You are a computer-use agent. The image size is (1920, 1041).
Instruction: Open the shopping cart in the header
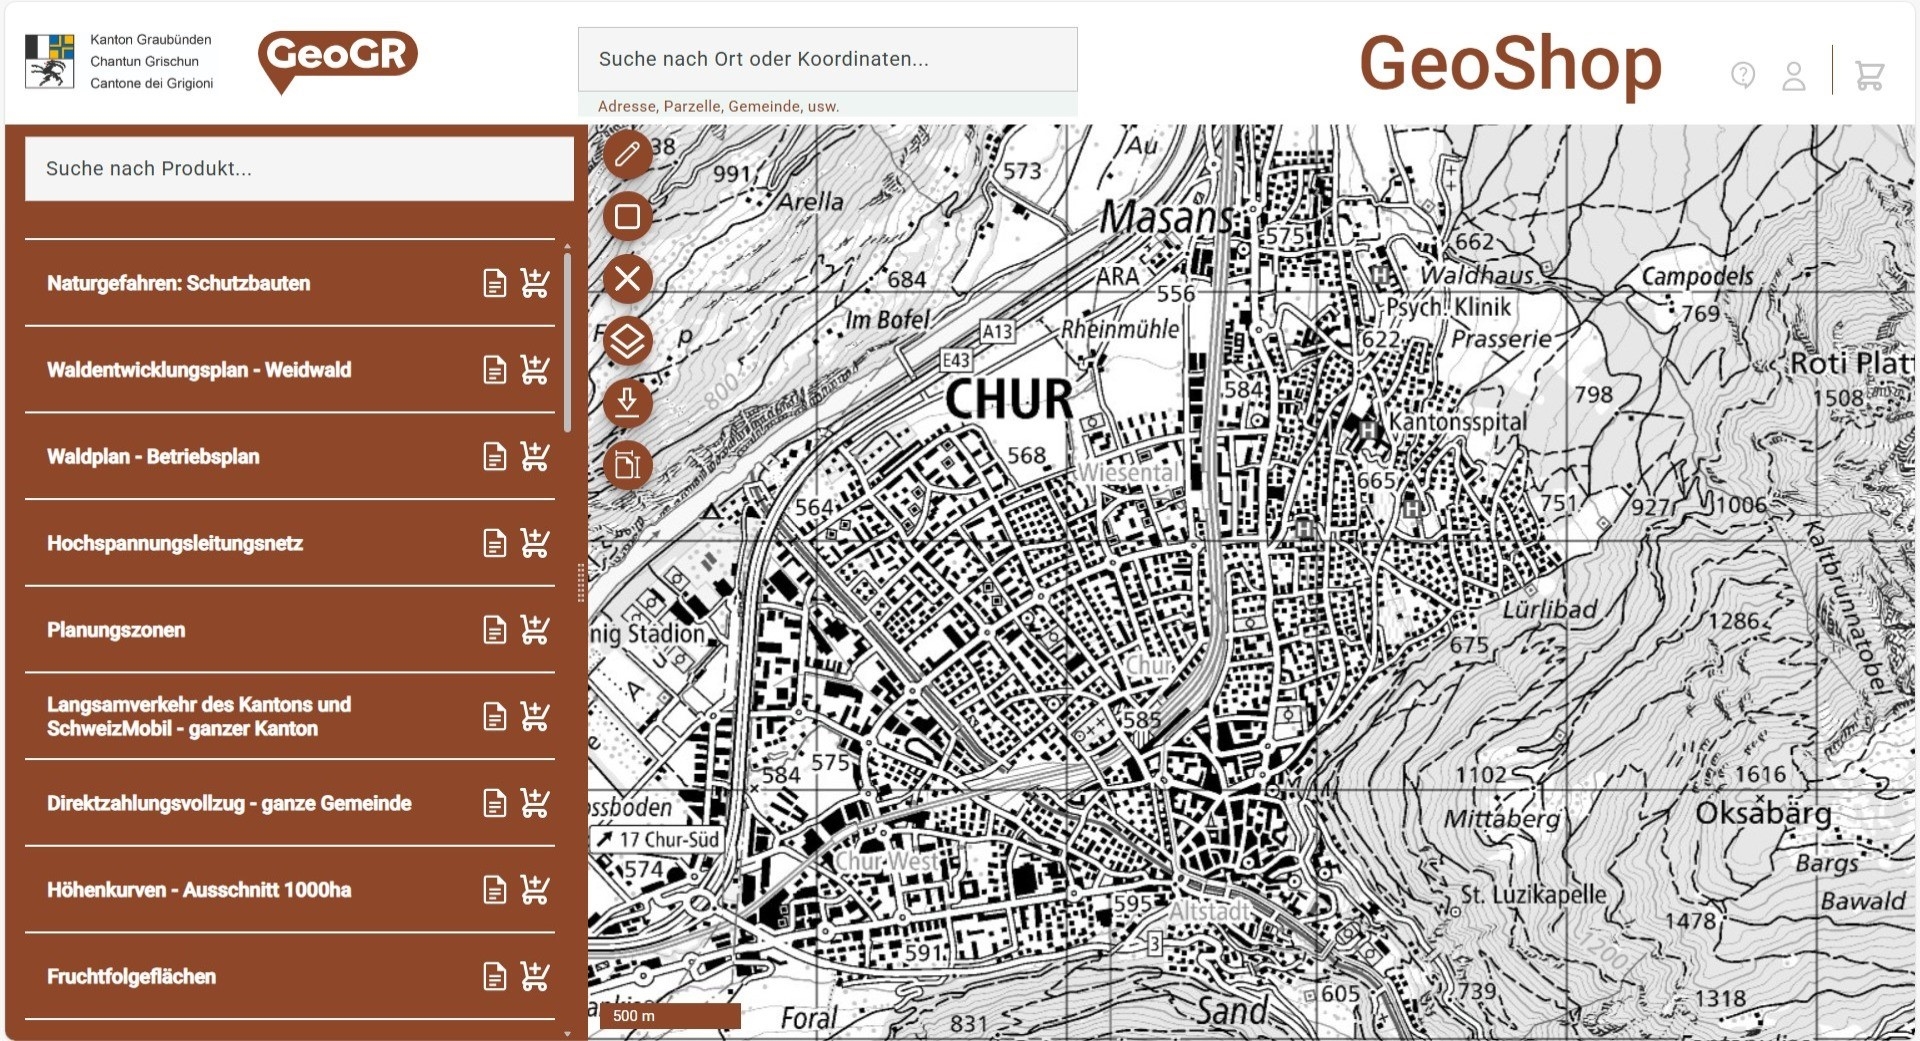coord(1871,73)
